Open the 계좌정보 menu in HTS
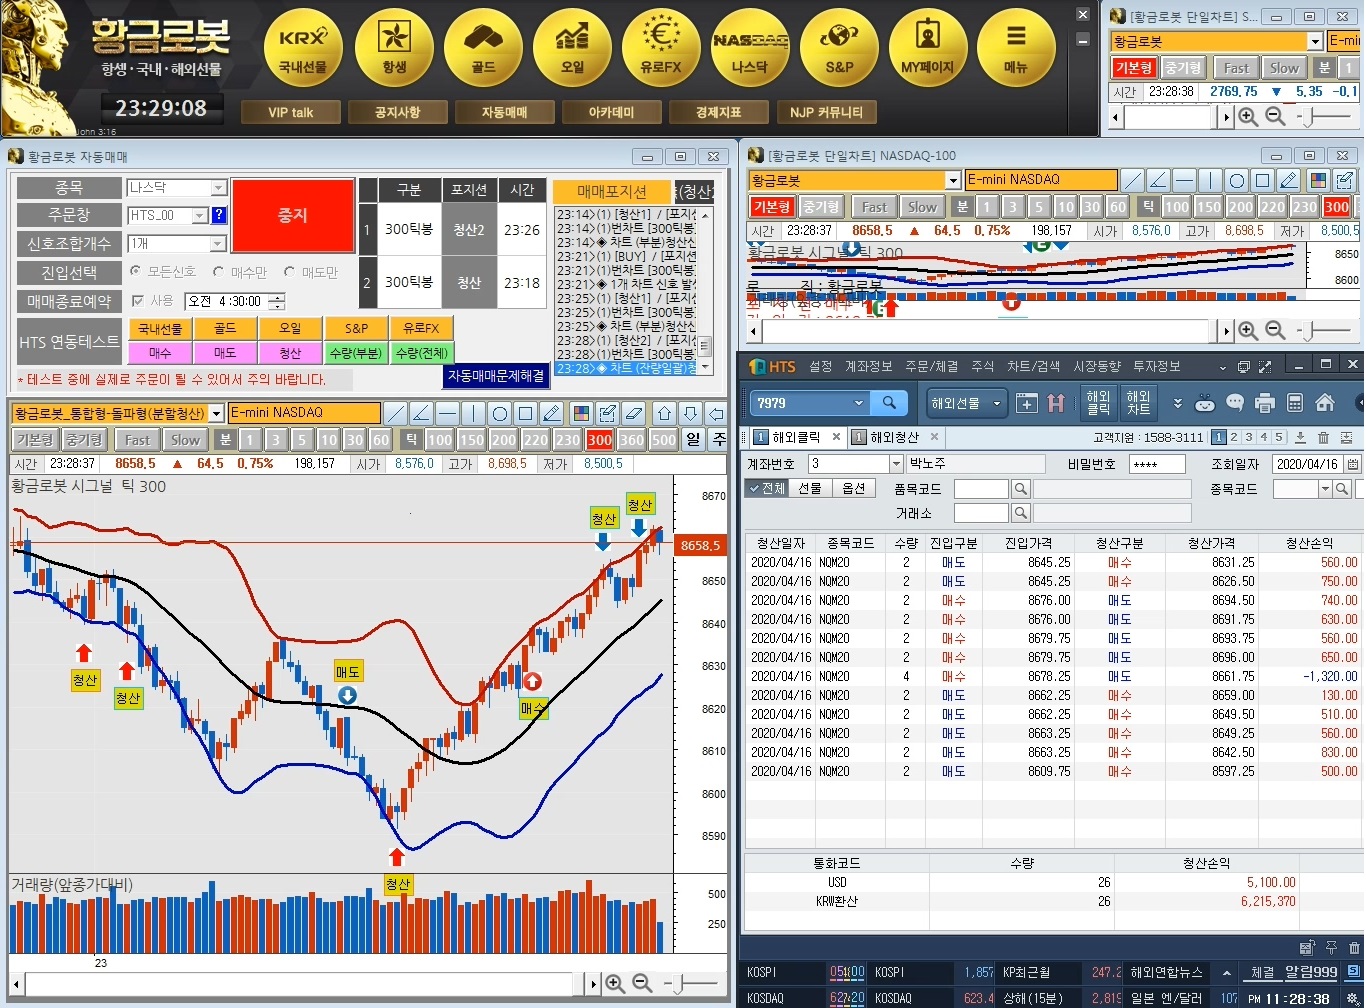 868,367
